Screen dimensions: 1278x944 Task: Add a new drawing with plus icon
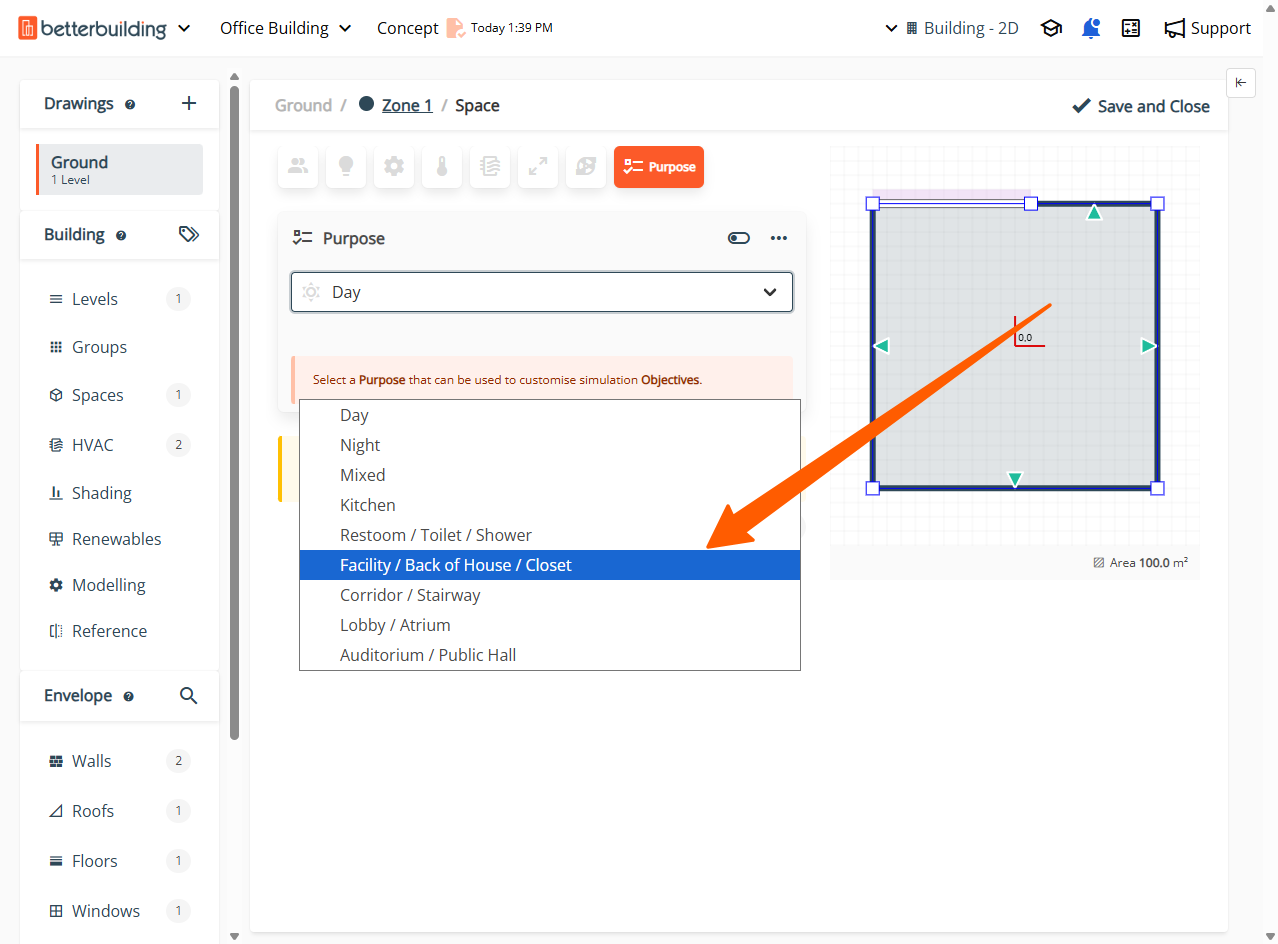tap(189, 103)
